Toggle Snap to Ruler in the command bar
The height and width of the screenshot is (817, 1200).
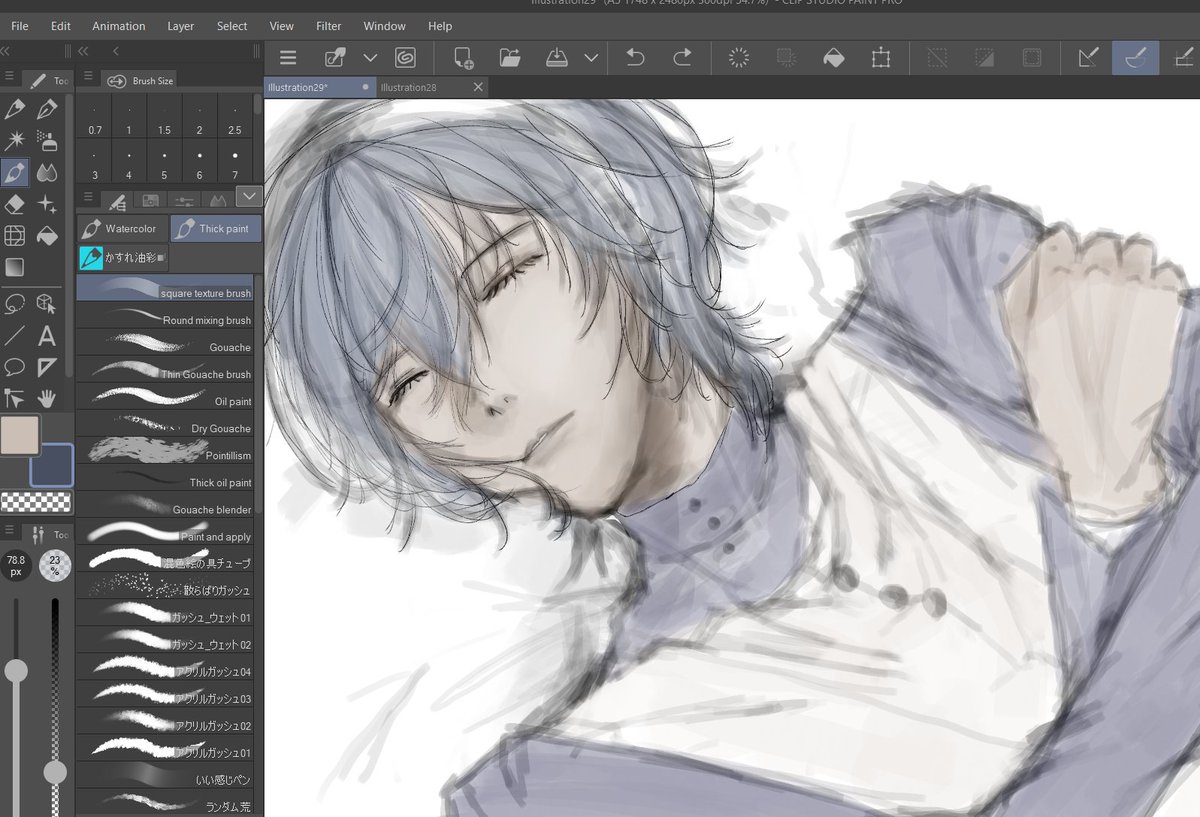coord(1088,58)
